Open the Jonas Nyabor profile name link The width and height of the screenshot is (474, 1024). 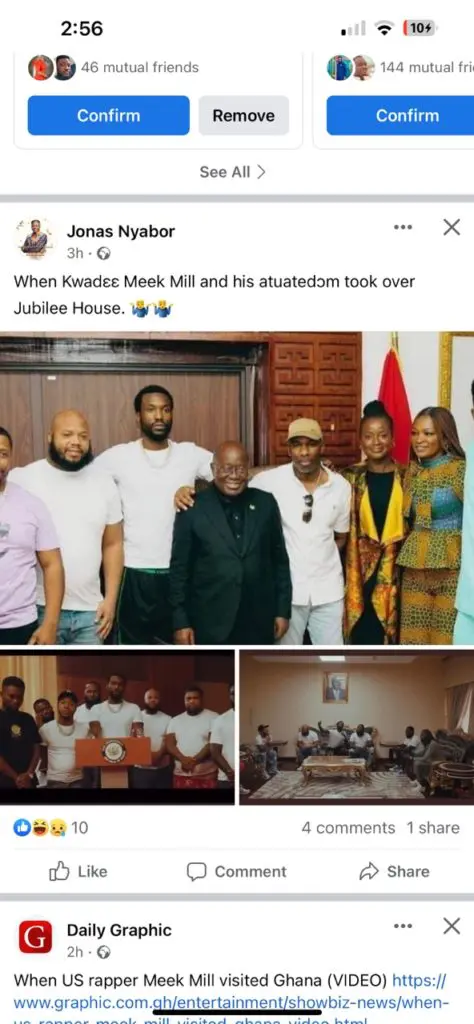pyautogui.click(x=121, y=231)
